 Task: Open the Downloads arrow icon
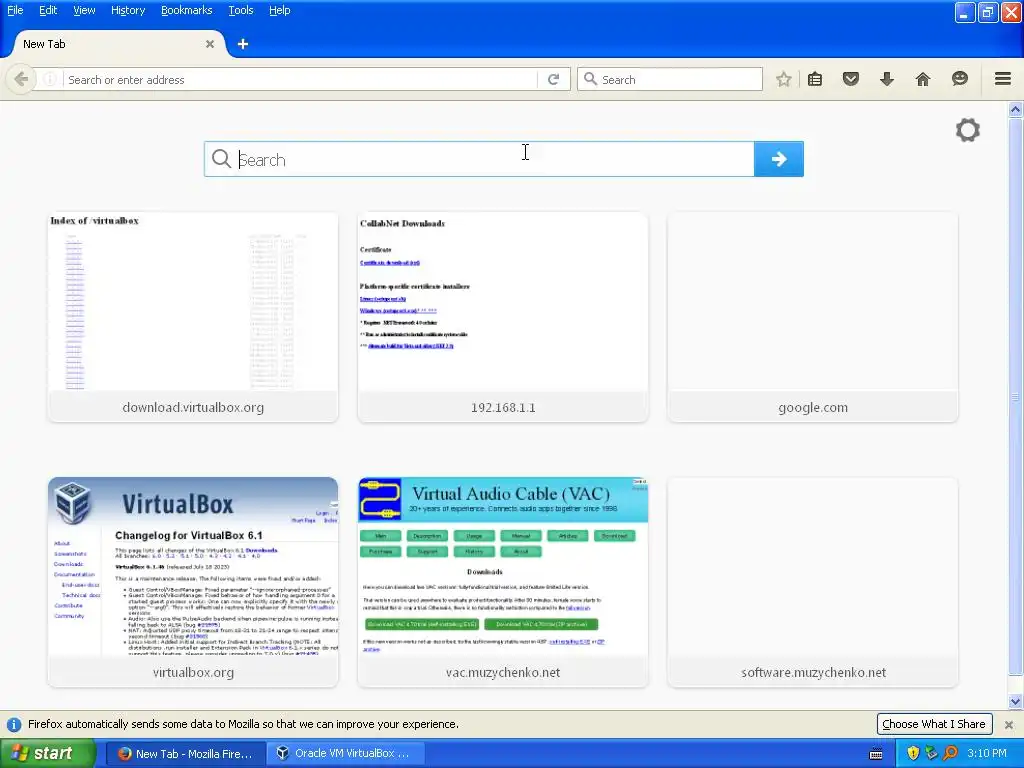click(x=886, y=79)
